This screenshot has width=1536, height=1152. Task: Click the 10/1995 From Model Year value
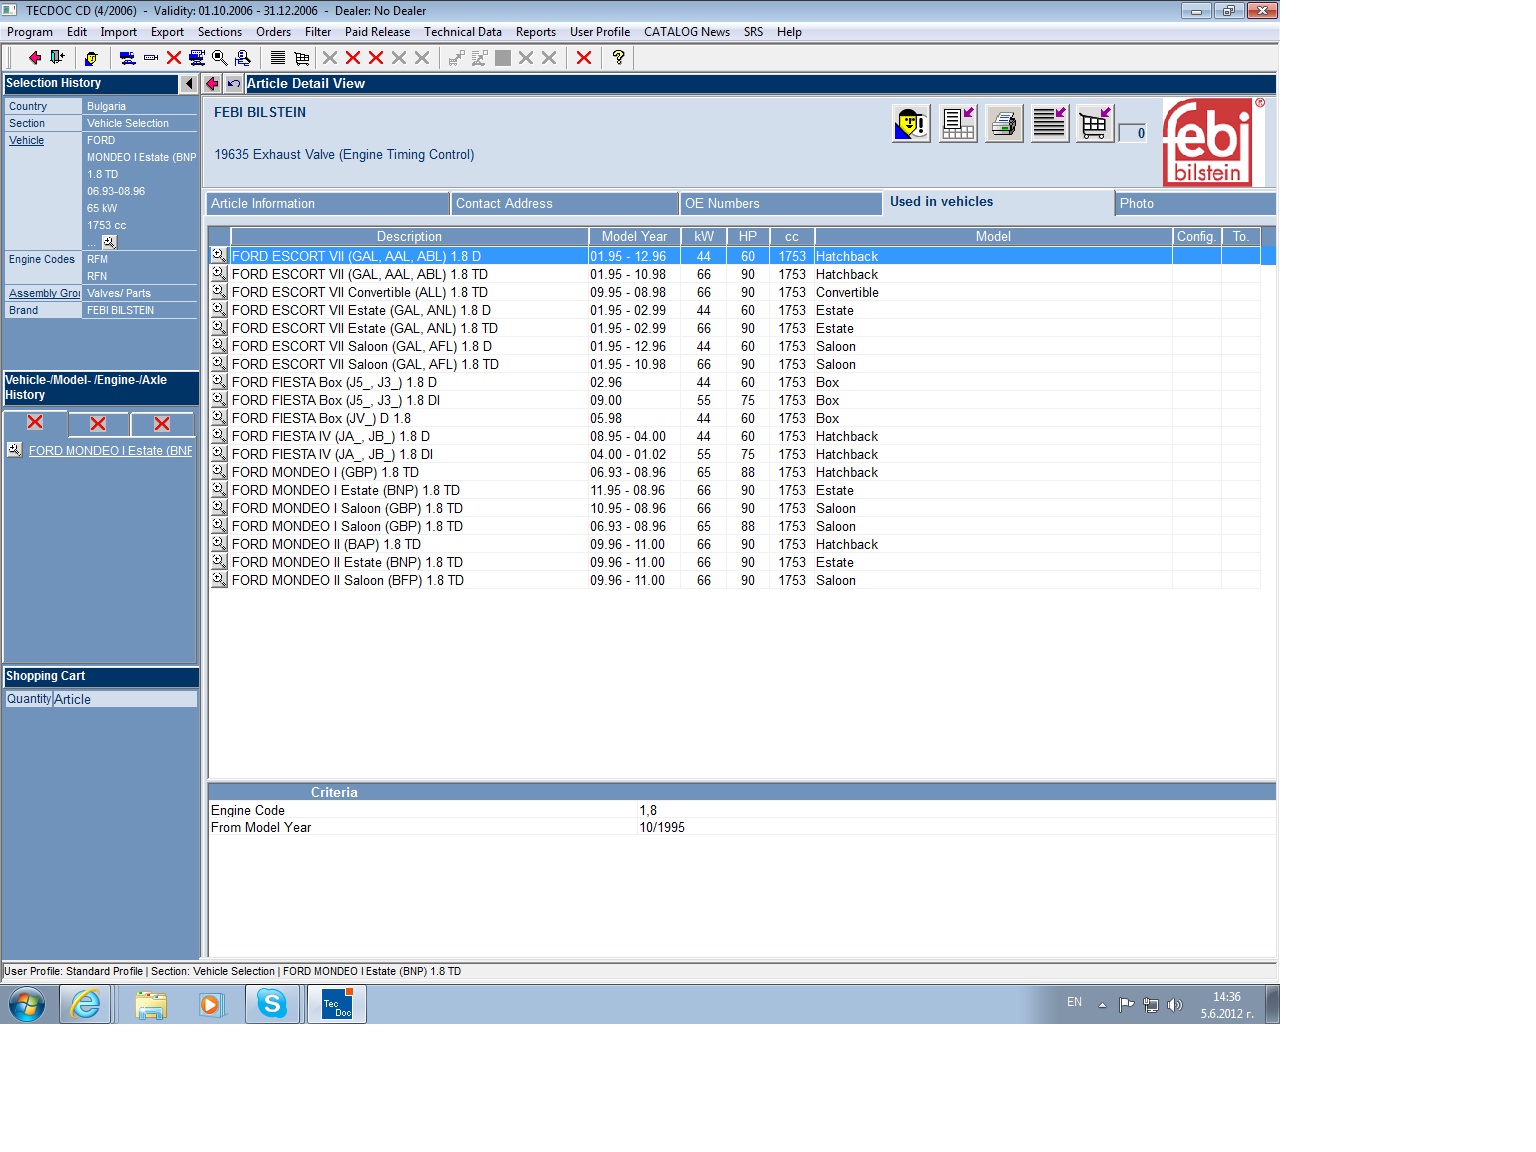662,828
